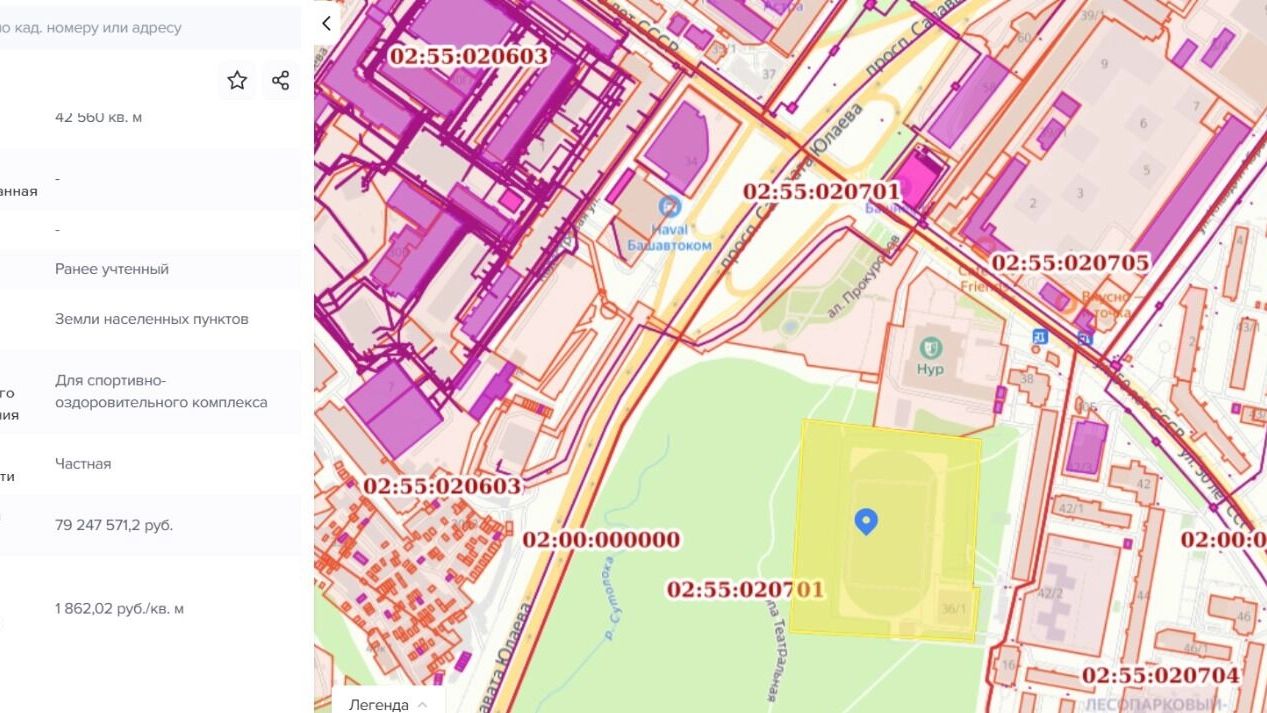Add the parcel to favorites with star icon
The width and height of the screenshot is (1267, 713).
(237, 81)
